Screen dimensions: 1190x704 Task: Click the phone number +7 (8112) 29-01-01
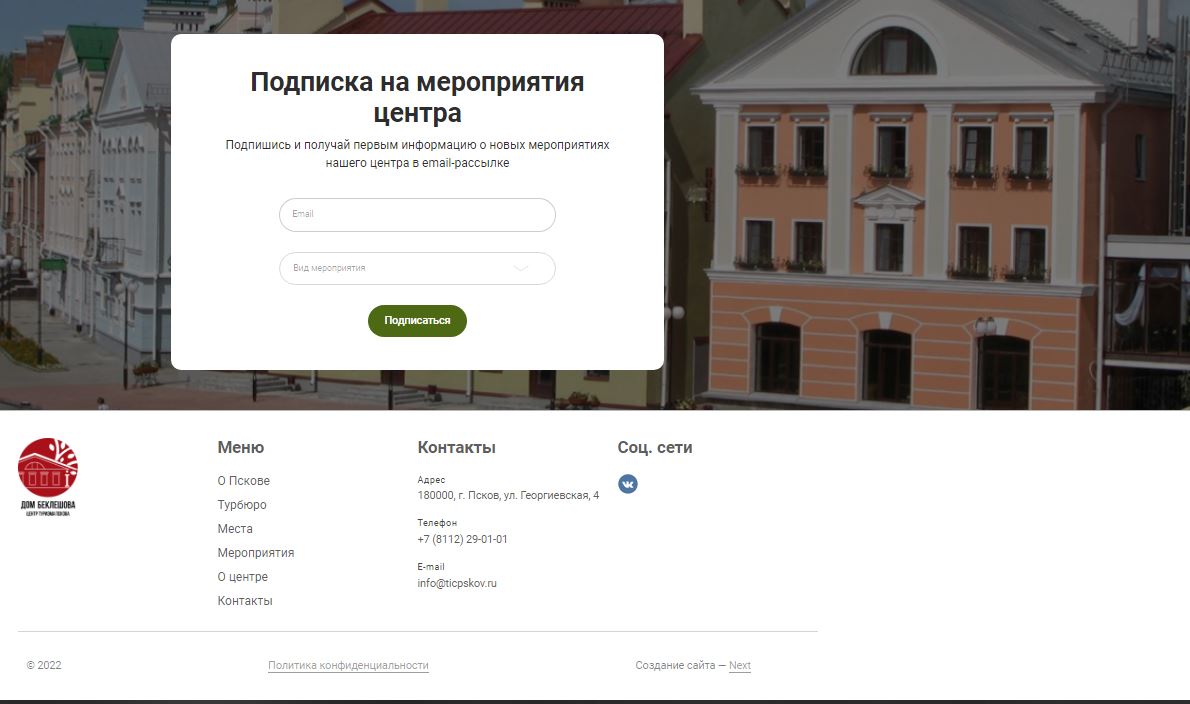pos(462,539)
